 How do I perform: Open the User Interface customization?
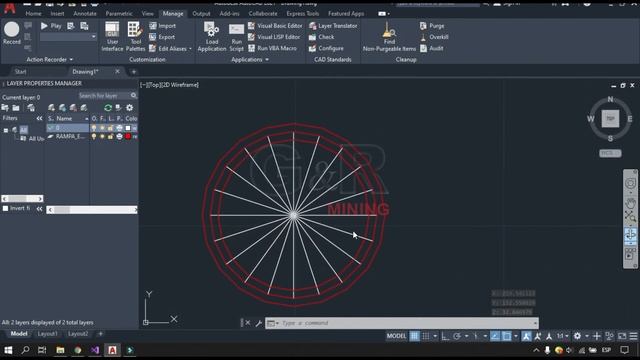pos(112,37)
